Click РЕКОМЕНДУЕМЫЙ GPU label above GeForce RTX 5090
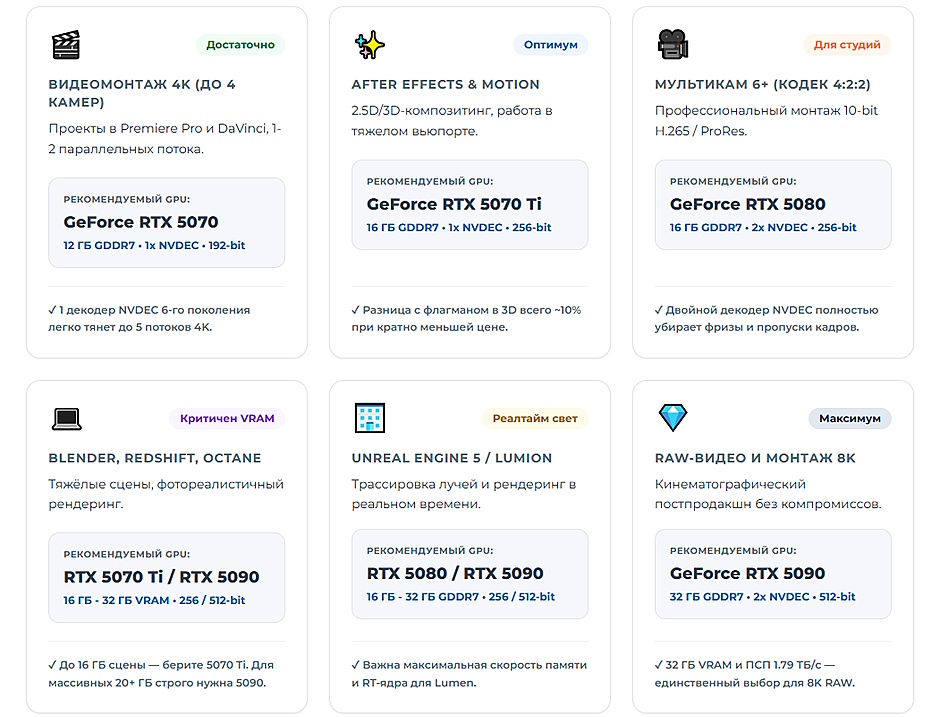940x717 pixels. click(x=733, y=550)
